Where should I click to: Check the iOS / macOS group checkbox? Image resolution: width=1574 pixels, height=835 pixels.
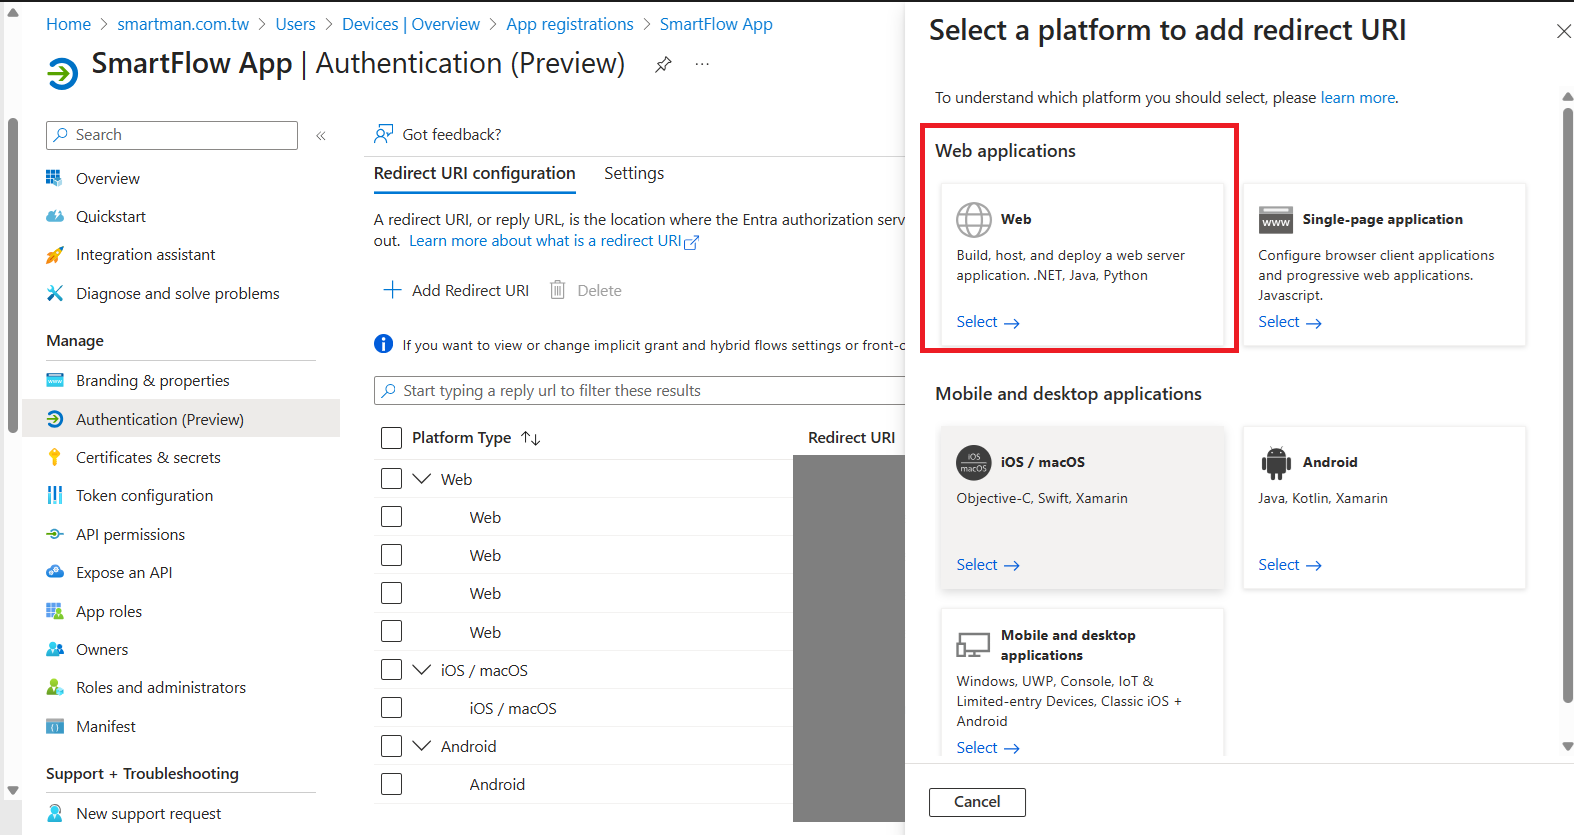[x=392, y=670]
